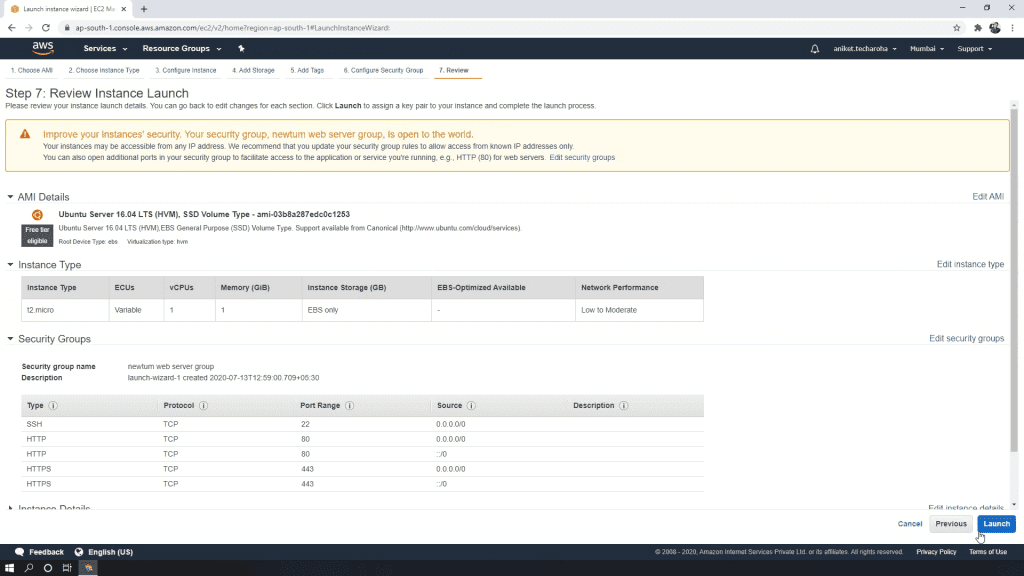This screenshot has width=1024, height=576.
Task: Open the Windows Start menu
Action: pyautogui.click(x=9, y=568)
